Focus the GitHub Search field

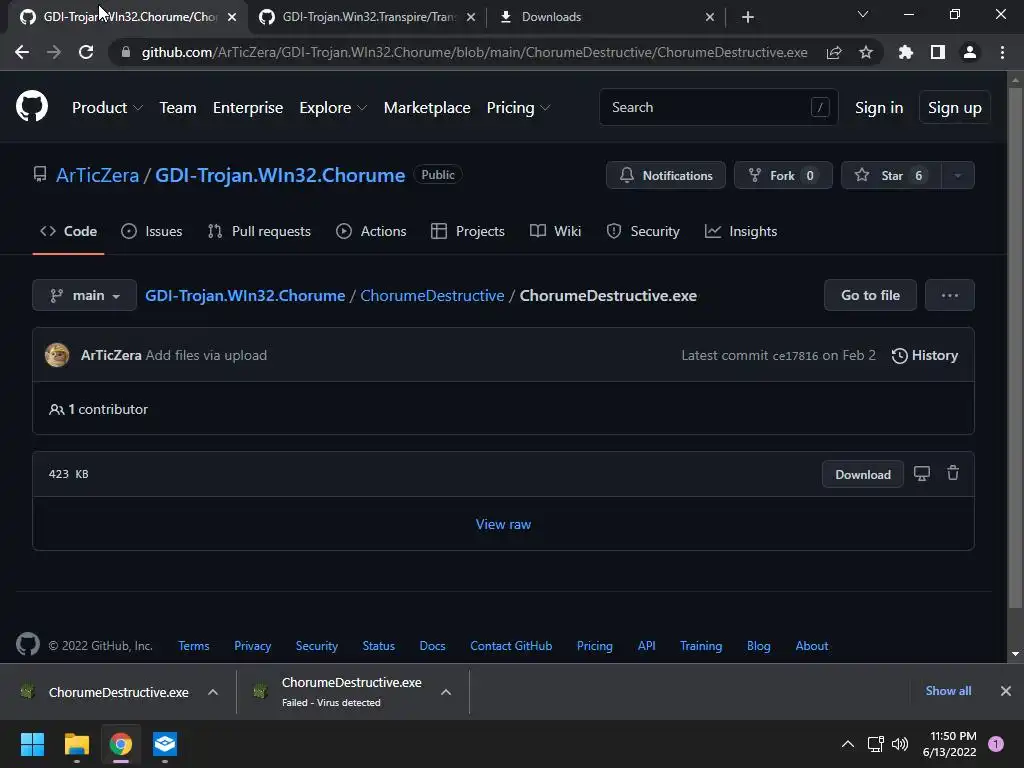tap(718, 107)
